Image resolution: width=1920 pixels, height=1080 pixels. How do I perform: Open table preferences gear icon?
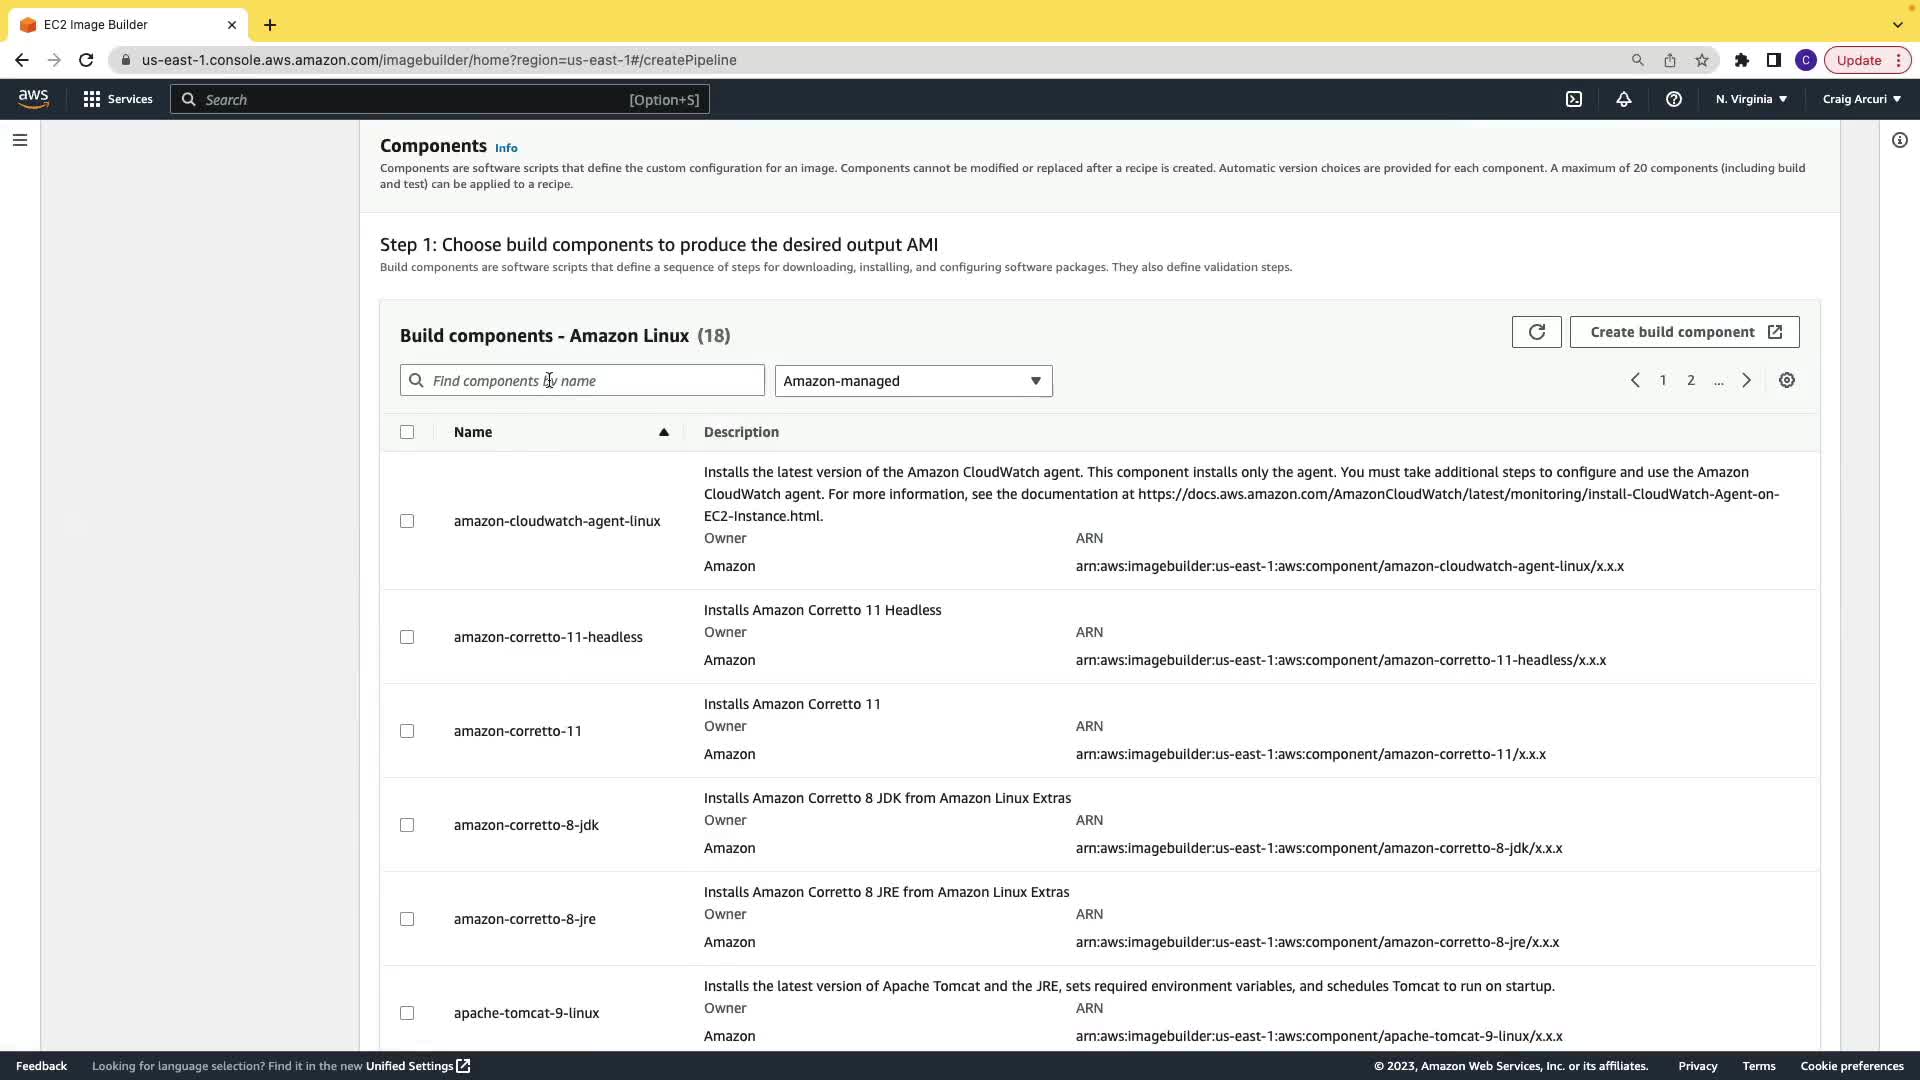coord(1787,380)
